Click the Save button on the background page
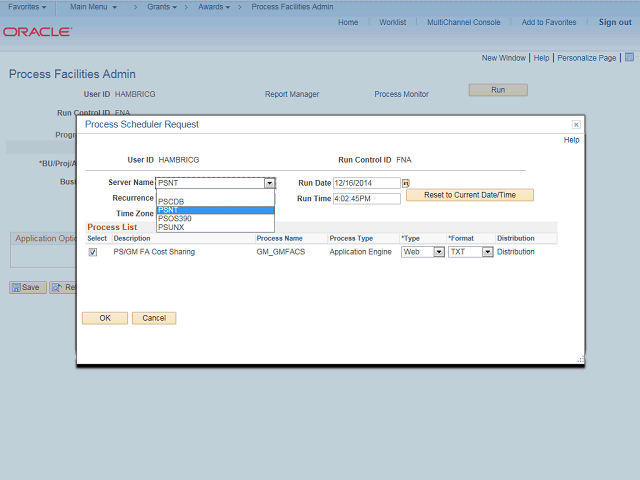The width and height of the screenshot is (640, 480). coord(28,287)
